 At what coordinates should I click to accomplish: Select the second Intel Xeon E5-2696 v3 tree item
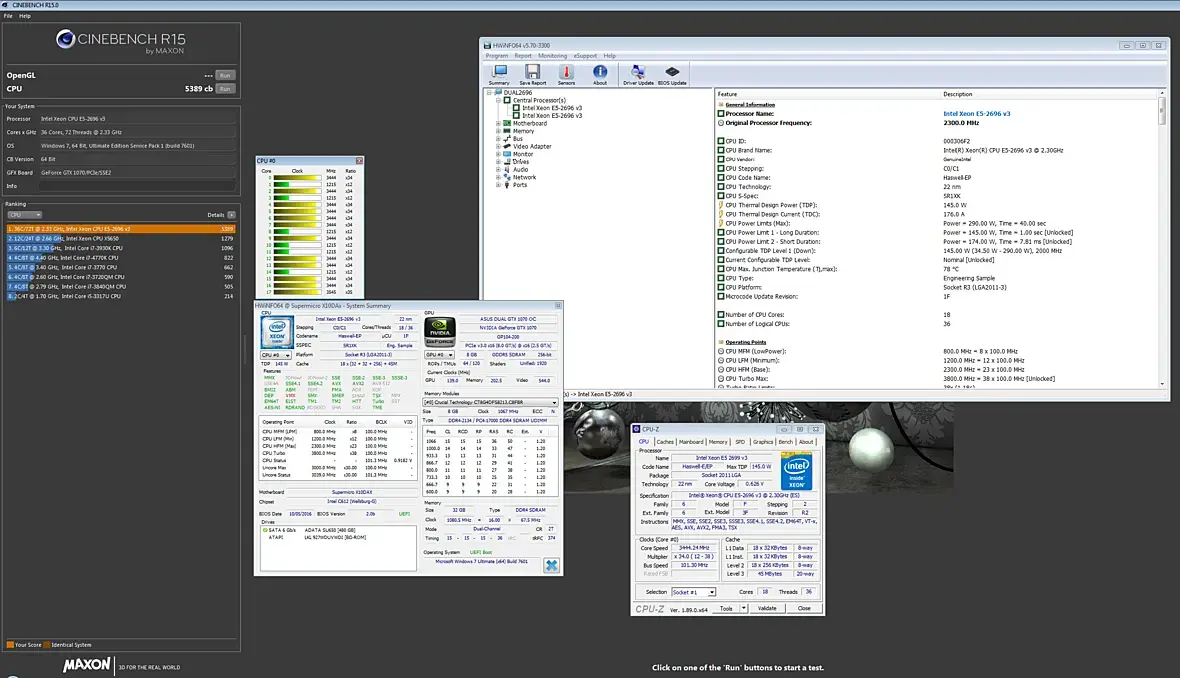551,116
